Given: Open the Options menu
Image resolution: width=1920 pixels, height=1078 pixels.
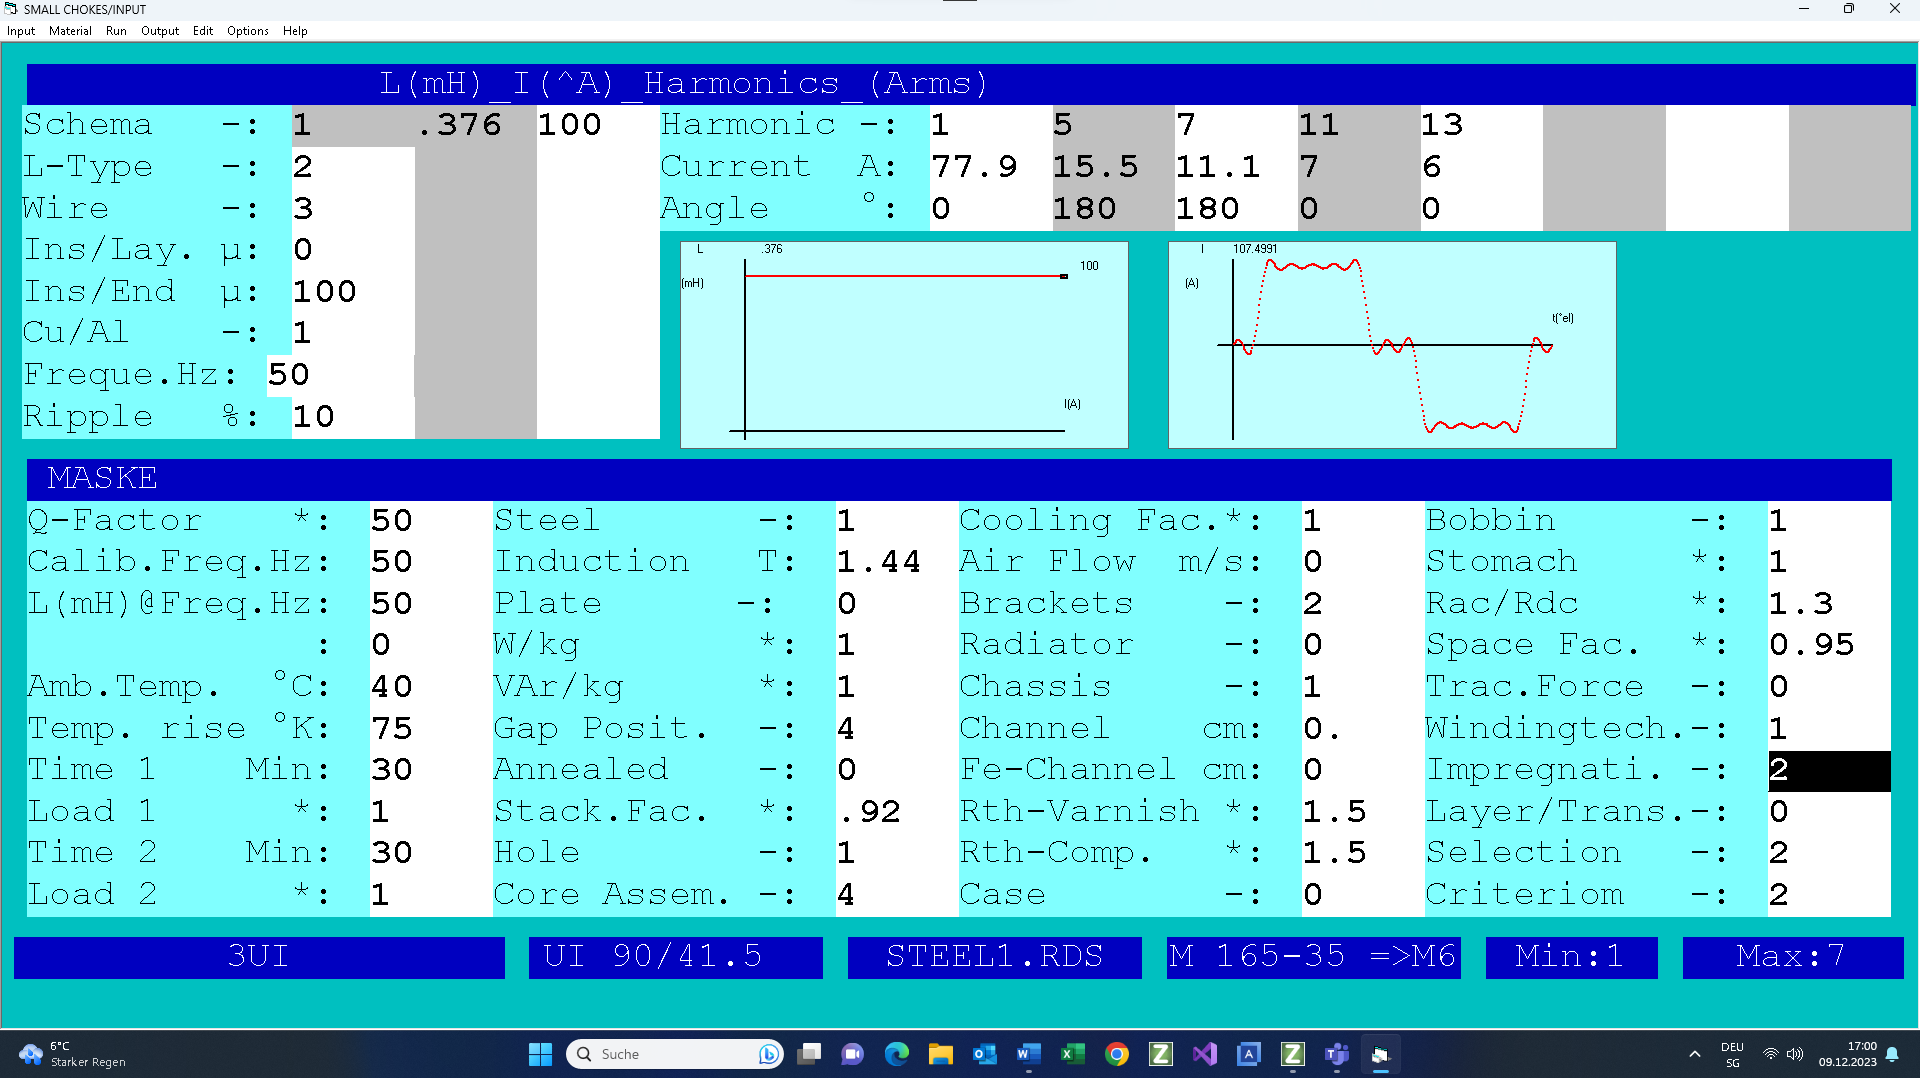Looking at the screenshot, I should point(247,31).
